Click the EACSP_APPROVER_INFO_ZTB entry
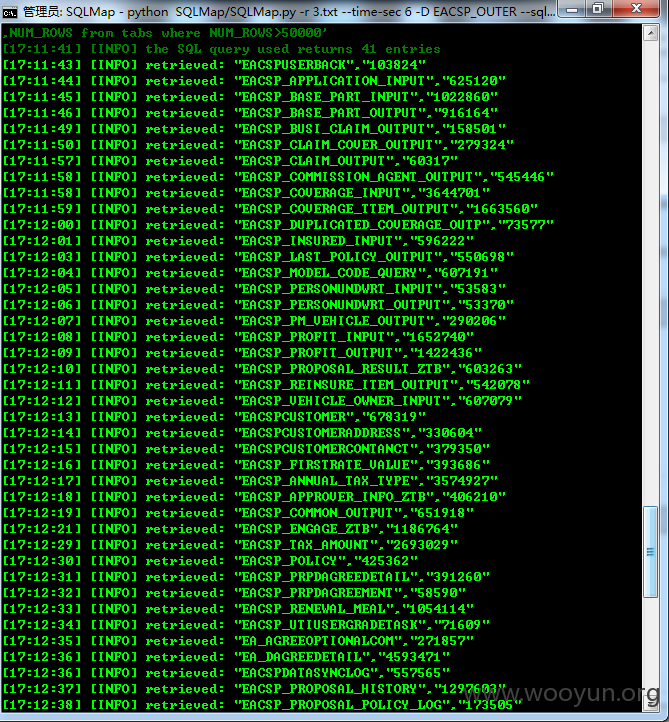This screenshot has height=722, width=669. 254,497
